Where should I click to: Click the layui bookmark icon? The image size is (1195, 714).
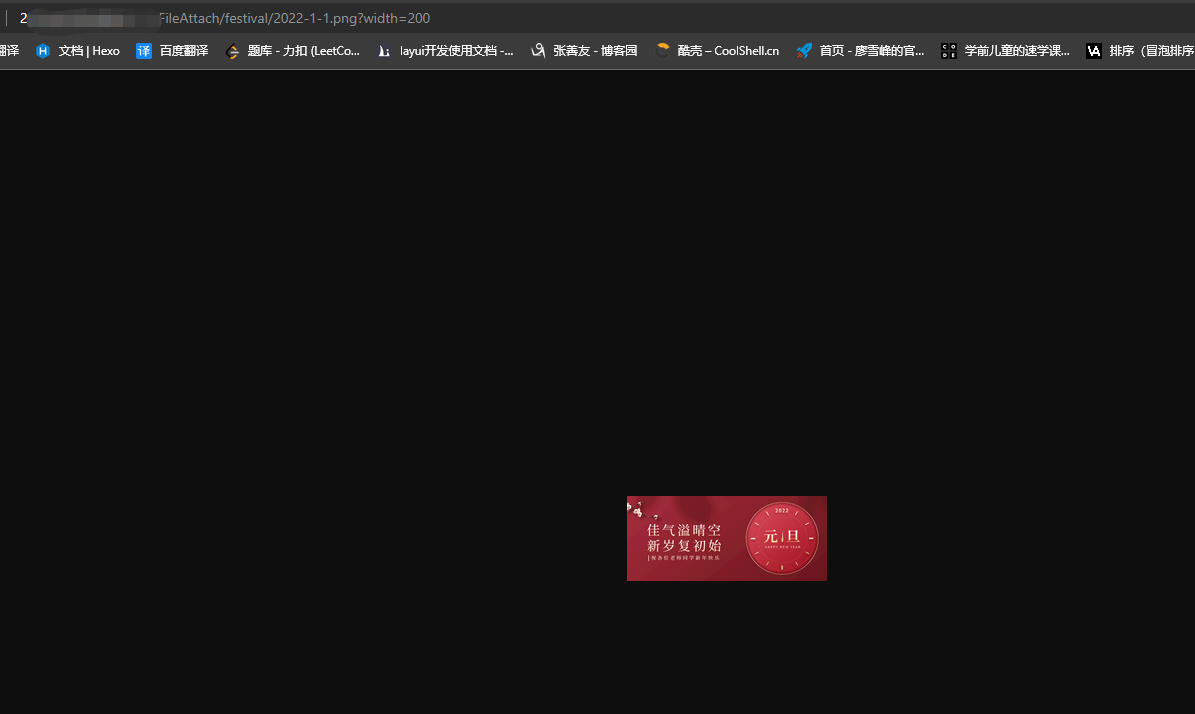pos(384,51)
